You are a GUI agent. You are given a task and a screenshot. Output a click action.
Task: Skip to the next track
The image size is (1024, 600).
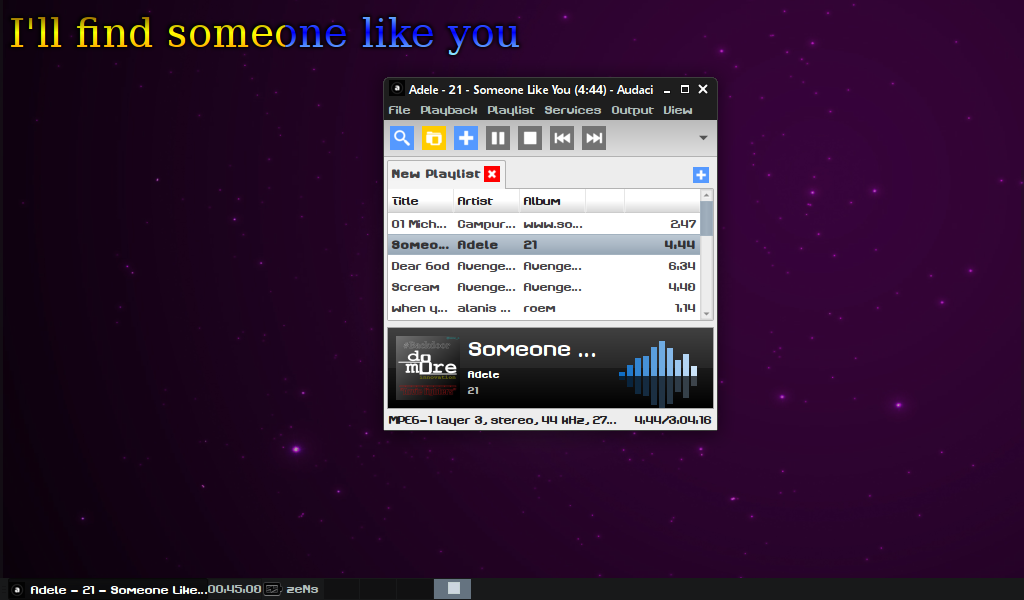click(x=594, y=138)
